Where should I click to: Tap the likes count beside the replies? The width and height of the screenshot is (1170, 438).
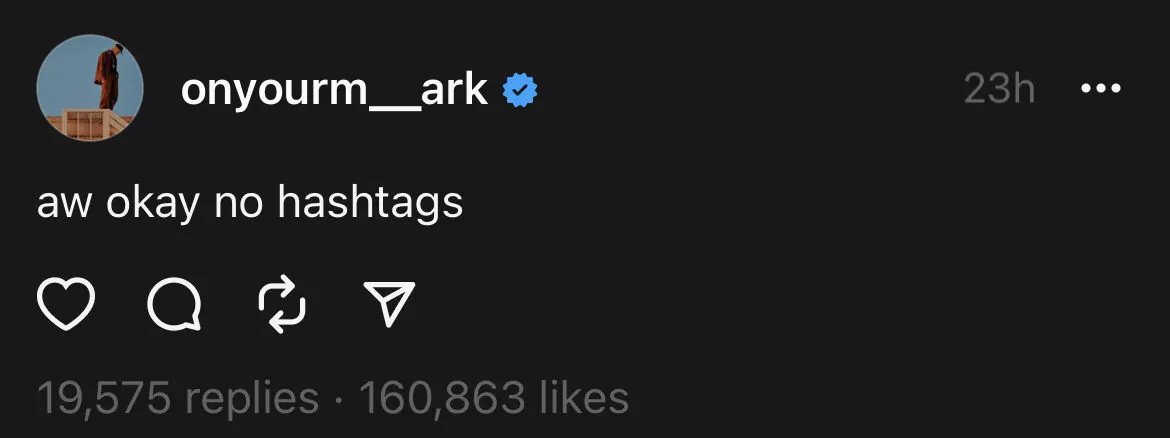click(494, 398)
